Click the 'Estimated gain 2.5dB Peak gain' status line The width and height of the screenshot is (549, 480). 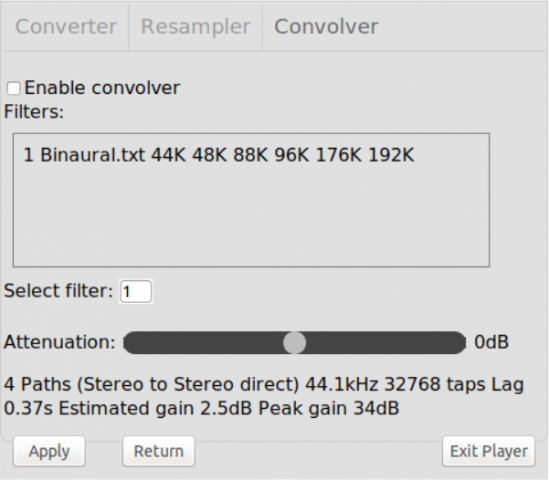[229, 408]
